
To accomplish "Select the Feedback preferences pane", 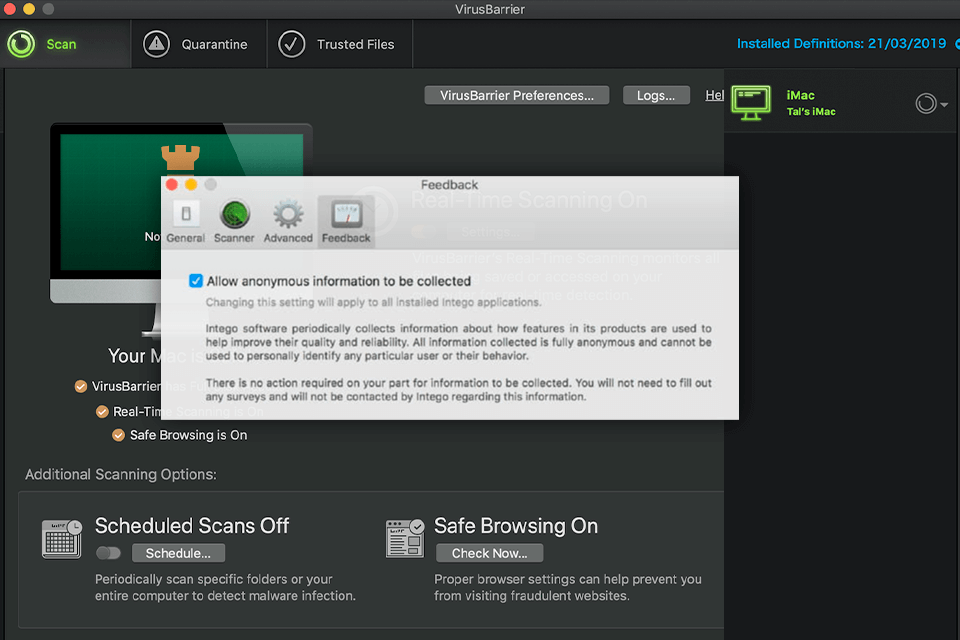I will point(346,221).
